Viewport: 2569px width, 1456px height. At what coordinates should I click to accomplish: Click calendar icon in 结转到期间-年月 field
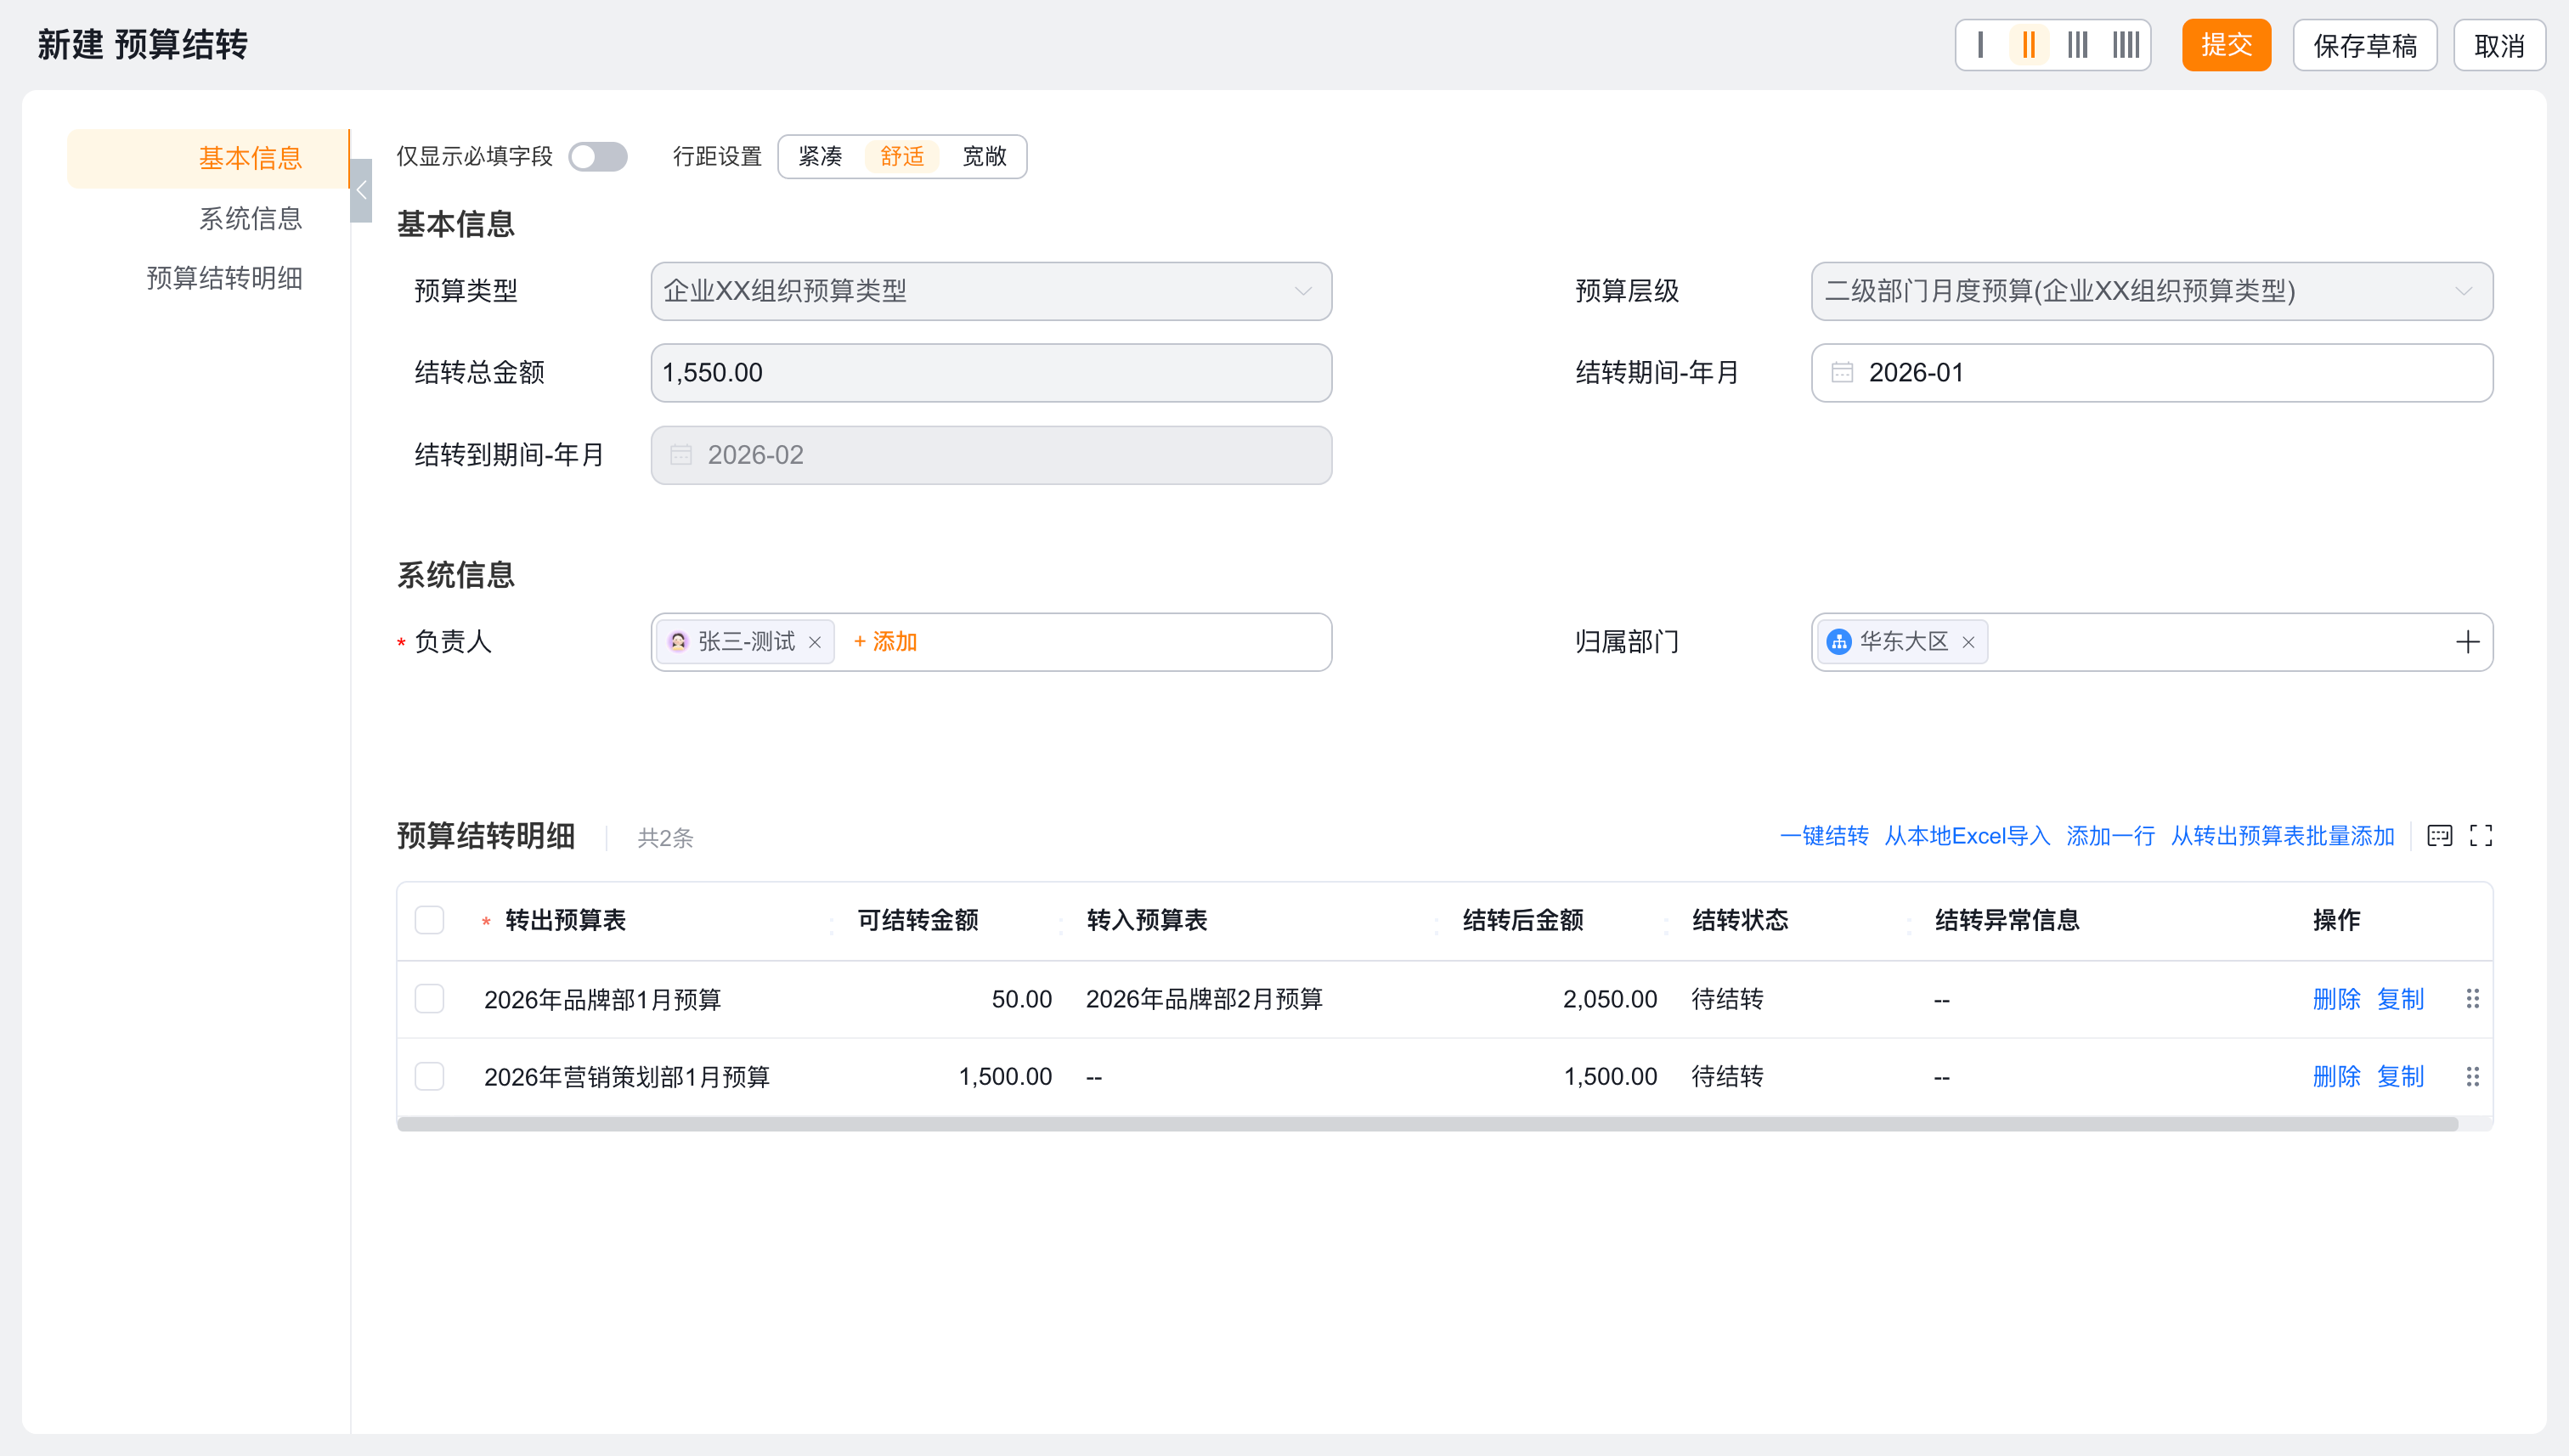pyautogui.click(x=681, y=455)
